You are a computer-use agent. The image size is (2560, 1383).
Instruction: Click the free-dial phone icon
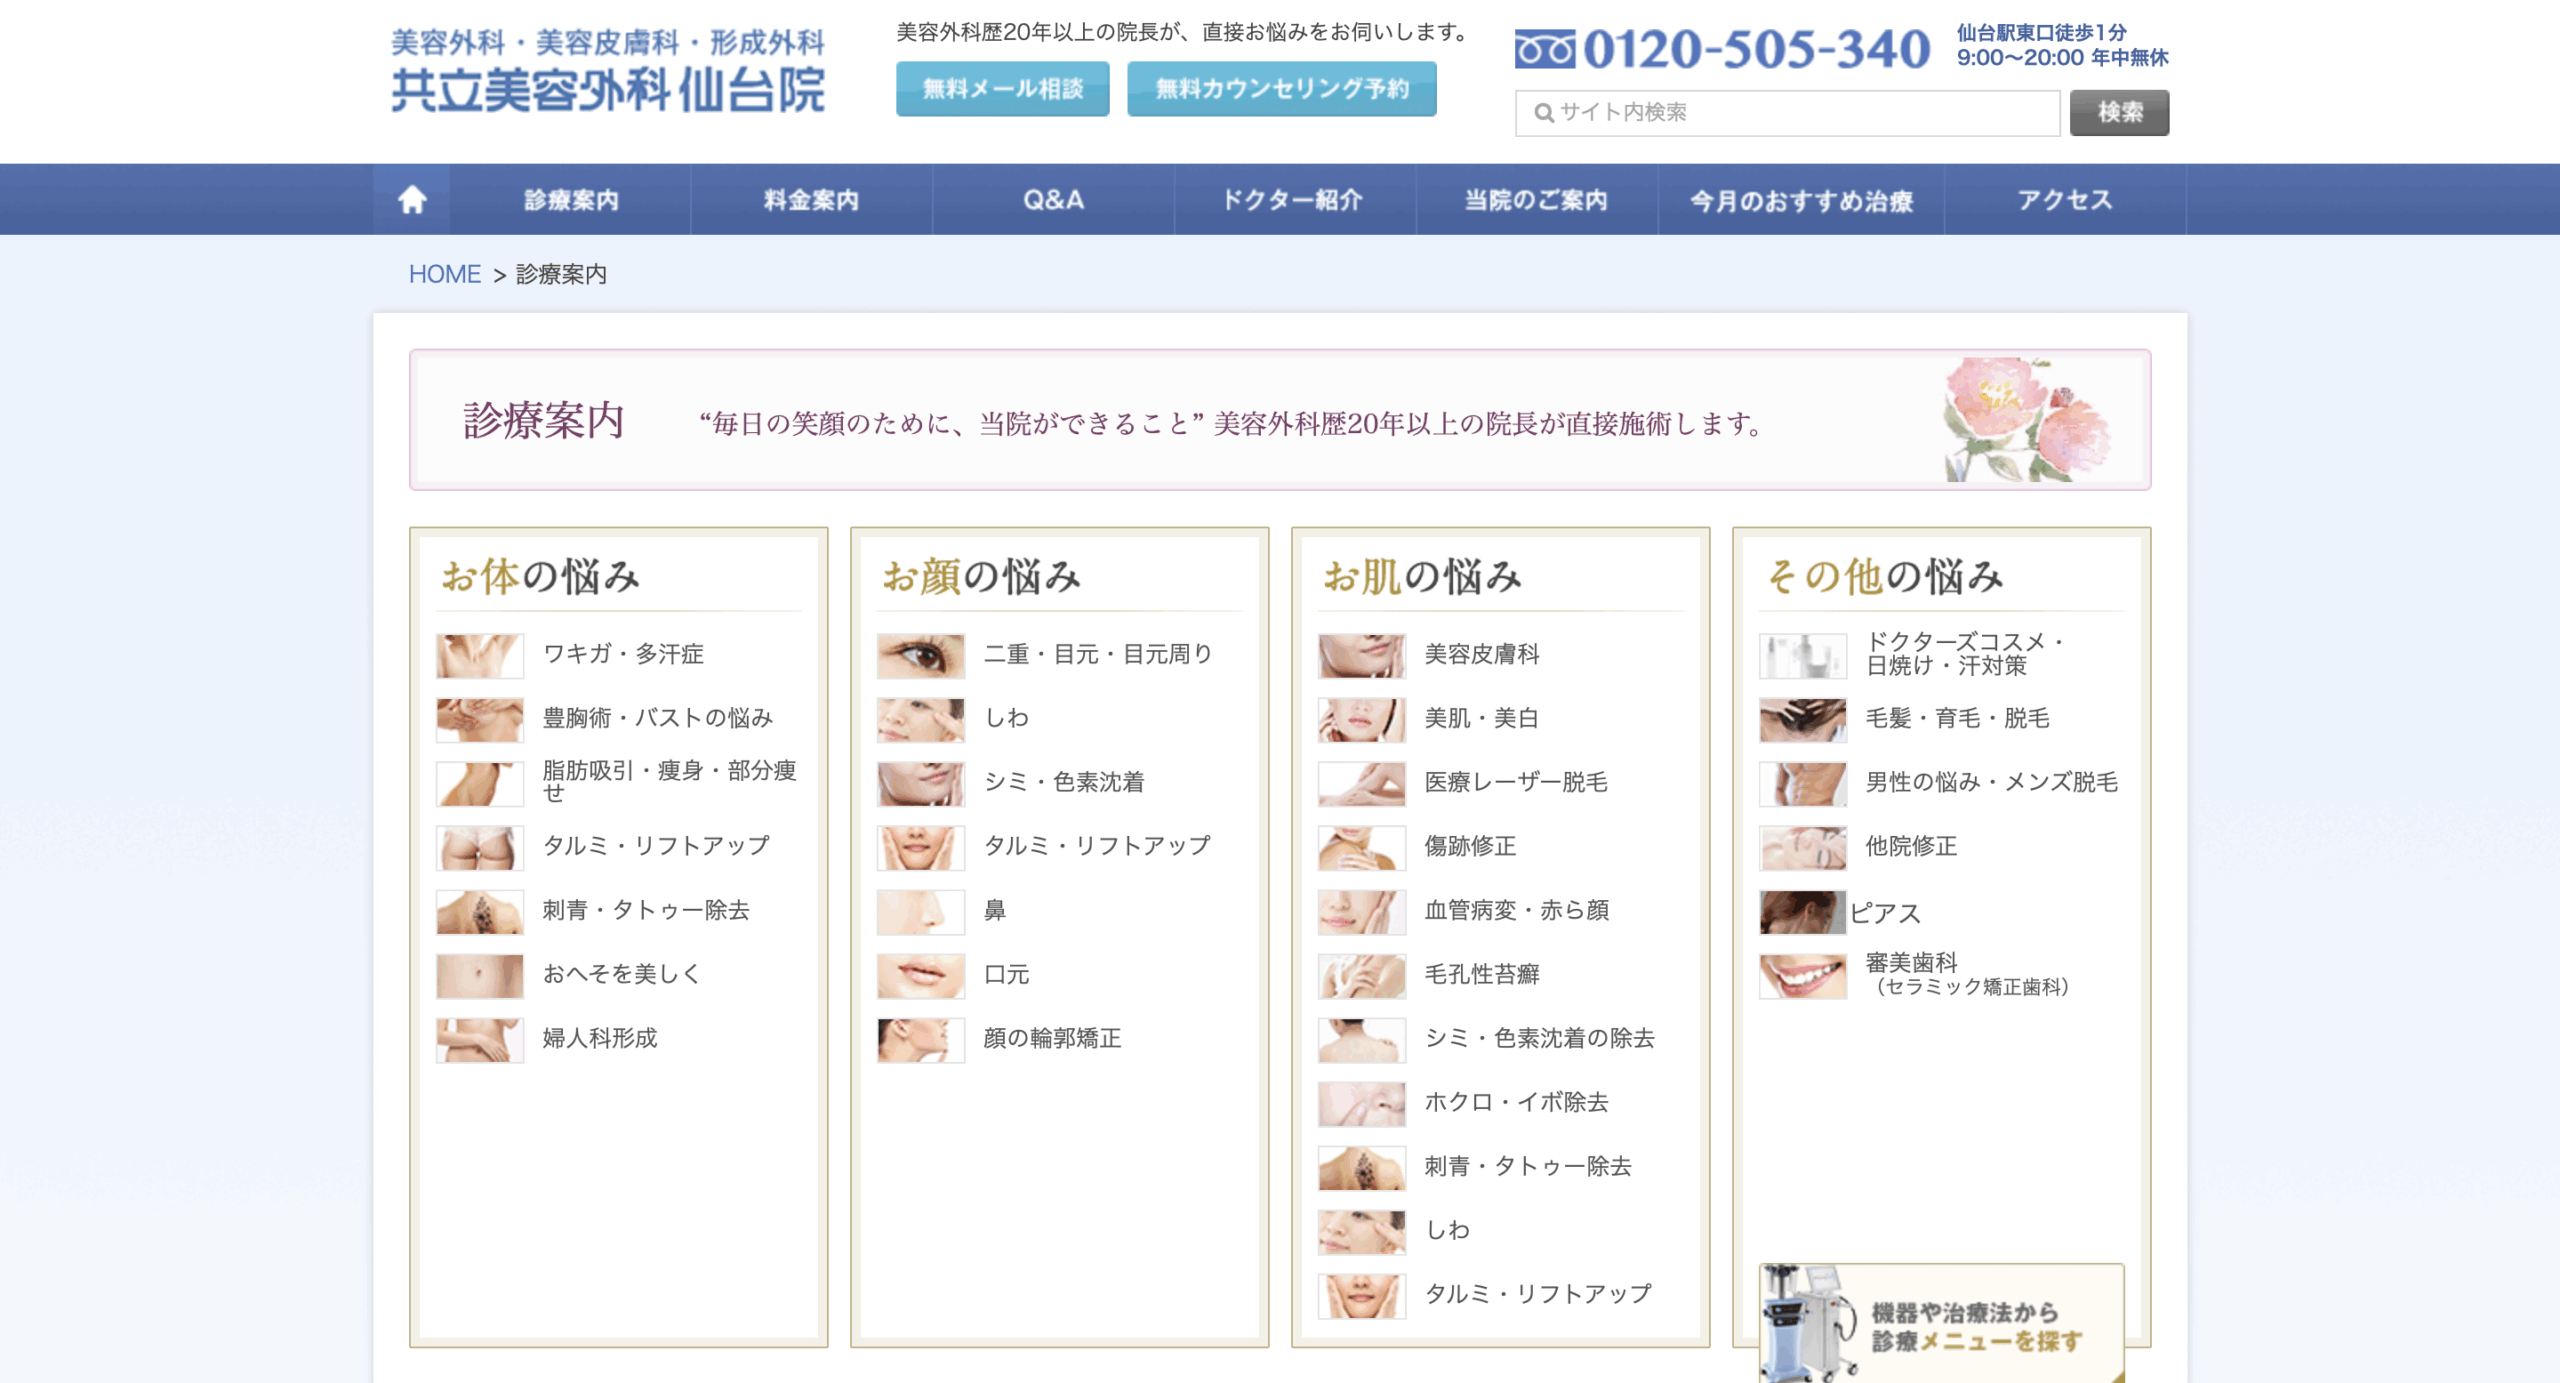pos(1544,49)
